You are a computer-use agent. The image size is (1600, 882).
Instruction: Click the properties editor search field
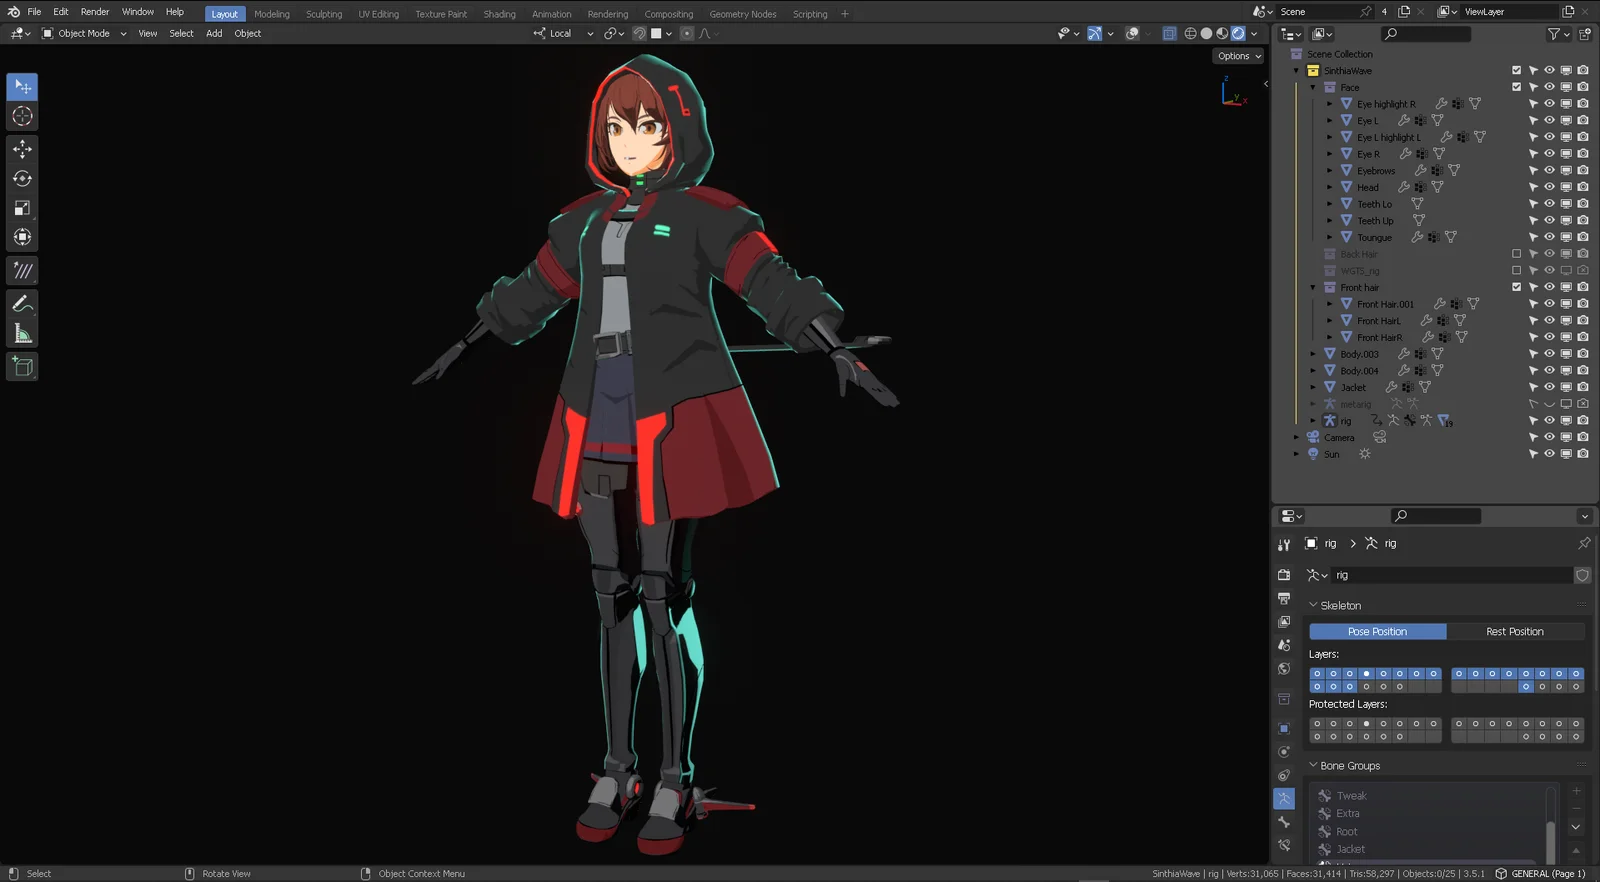pos(1436,516)
